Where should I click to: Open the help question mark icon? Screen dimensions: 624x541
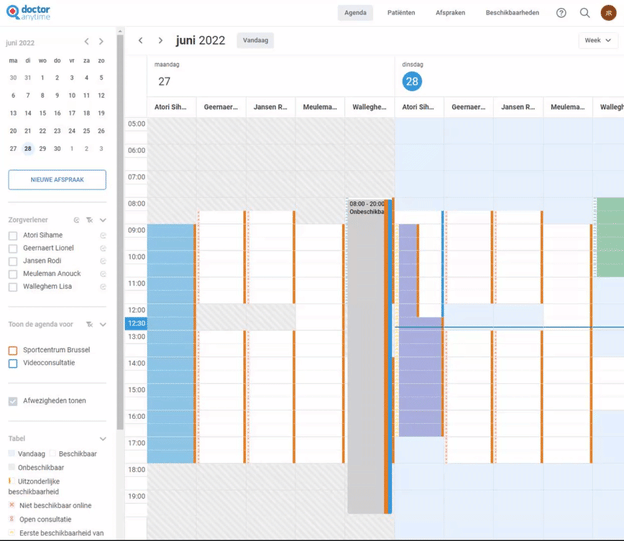pyautogui.click(x=561, y=13)
